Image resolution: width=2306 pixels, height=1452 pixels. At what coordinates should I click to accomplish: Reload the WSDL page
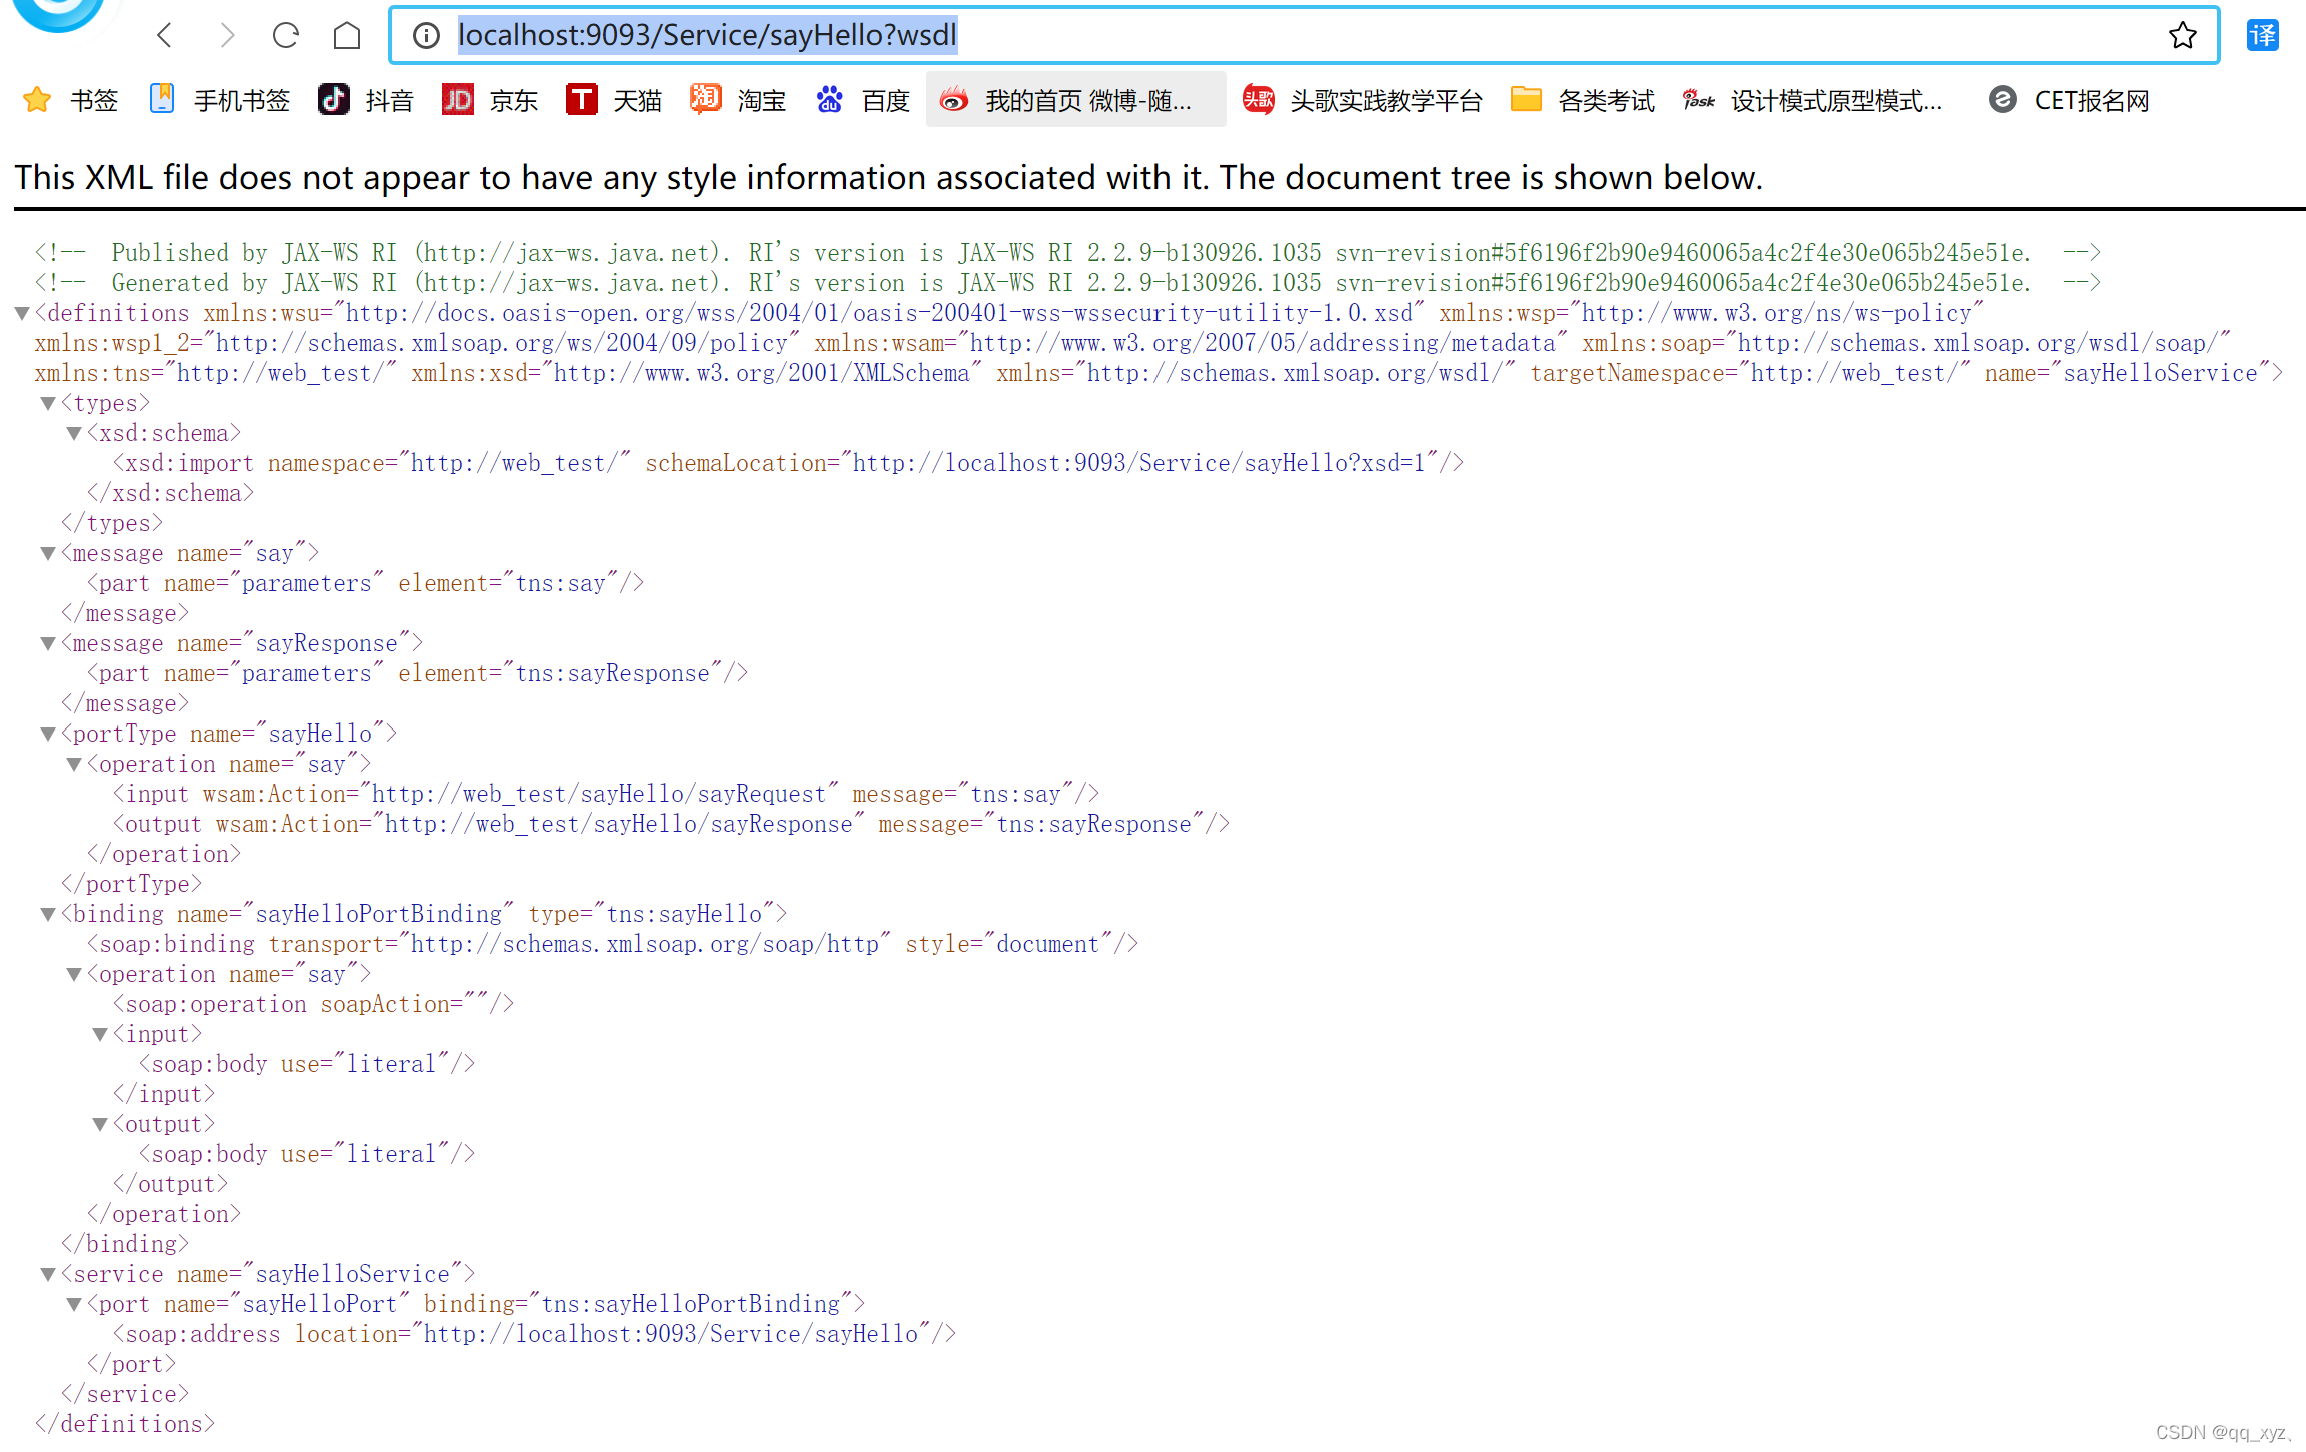(286, 36)
